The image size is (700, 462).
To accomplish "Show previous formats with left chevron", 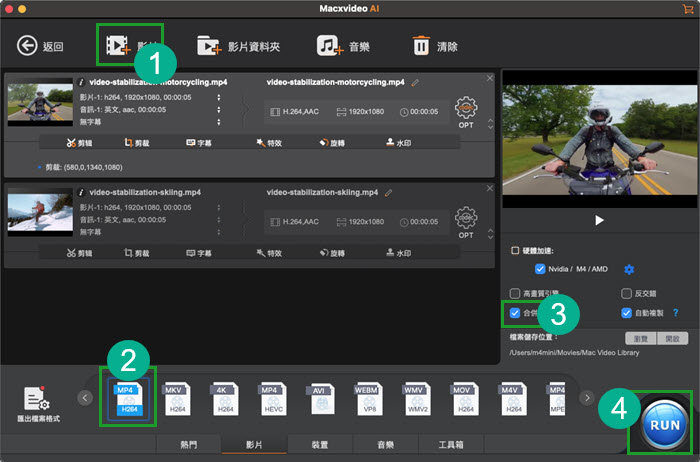I will 85,397.
